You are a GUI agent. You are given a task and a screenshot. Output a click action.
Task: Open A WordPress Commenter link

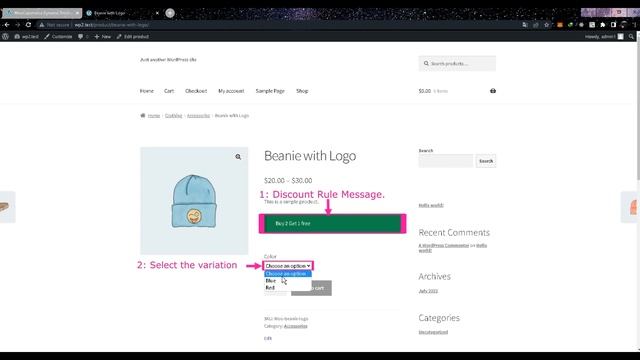click(x=444, y=245)
